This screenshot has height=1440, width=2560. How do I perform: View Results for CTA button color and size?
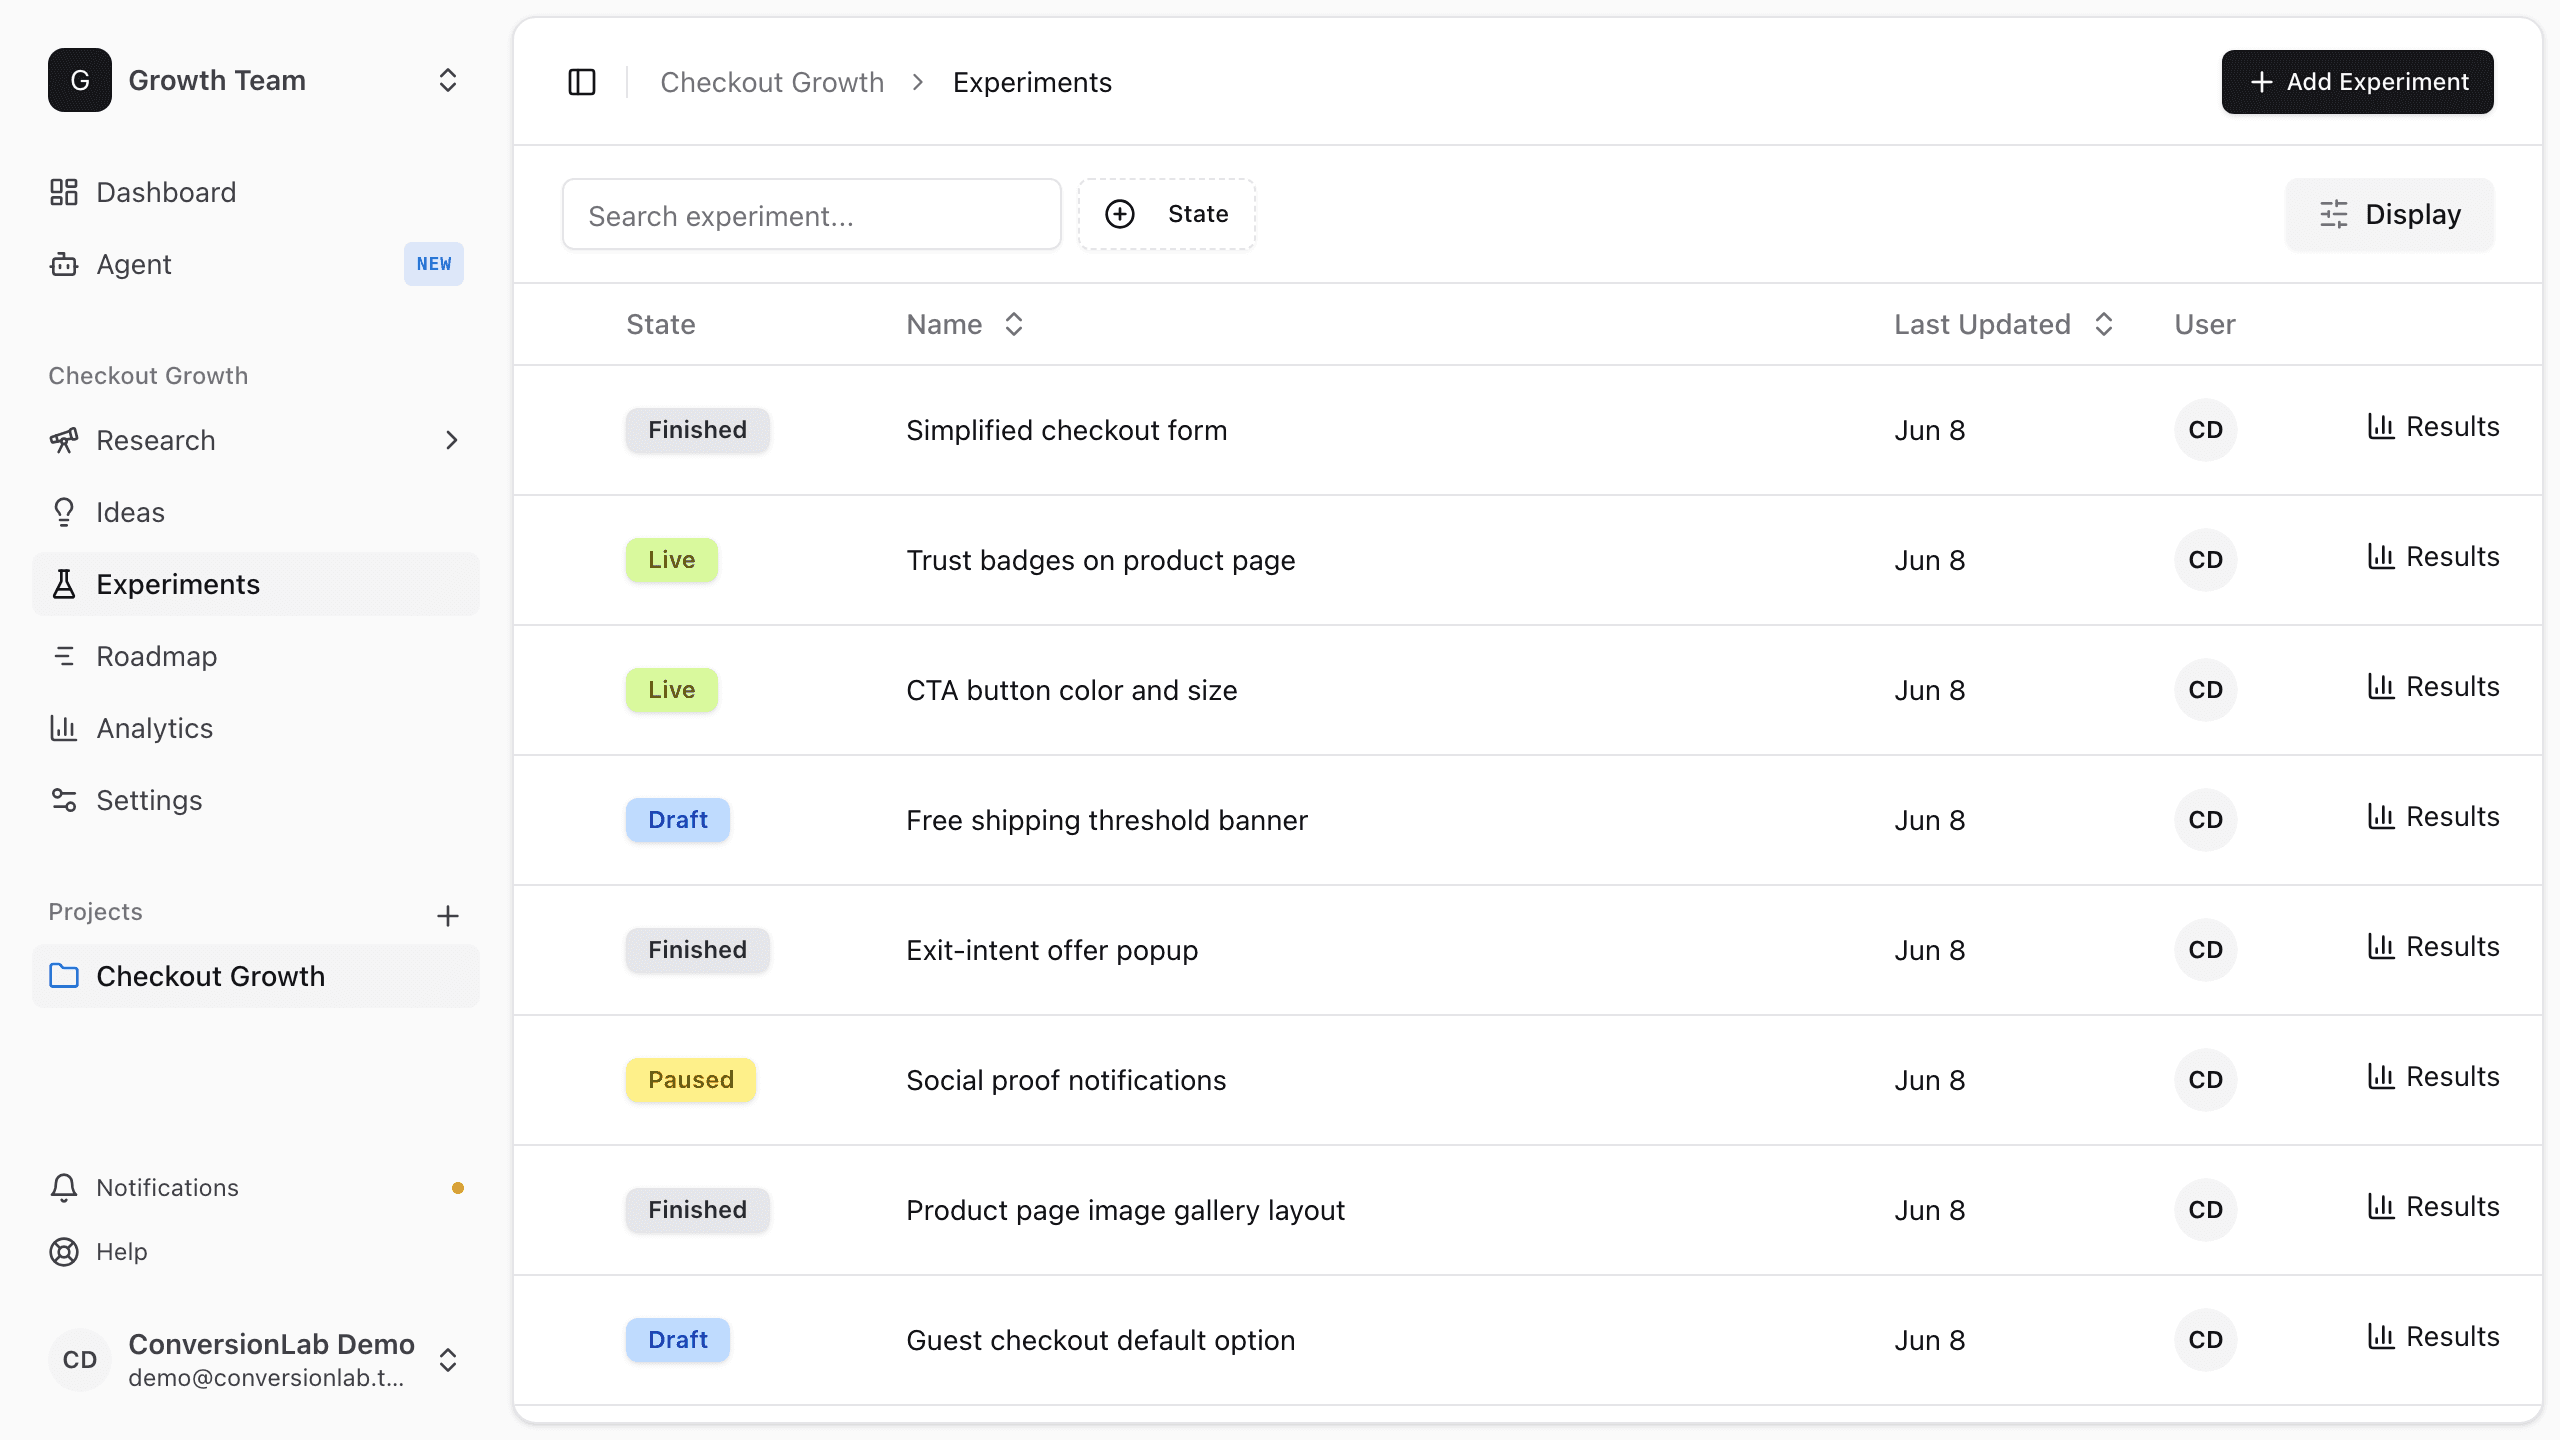coord(2433,687)
